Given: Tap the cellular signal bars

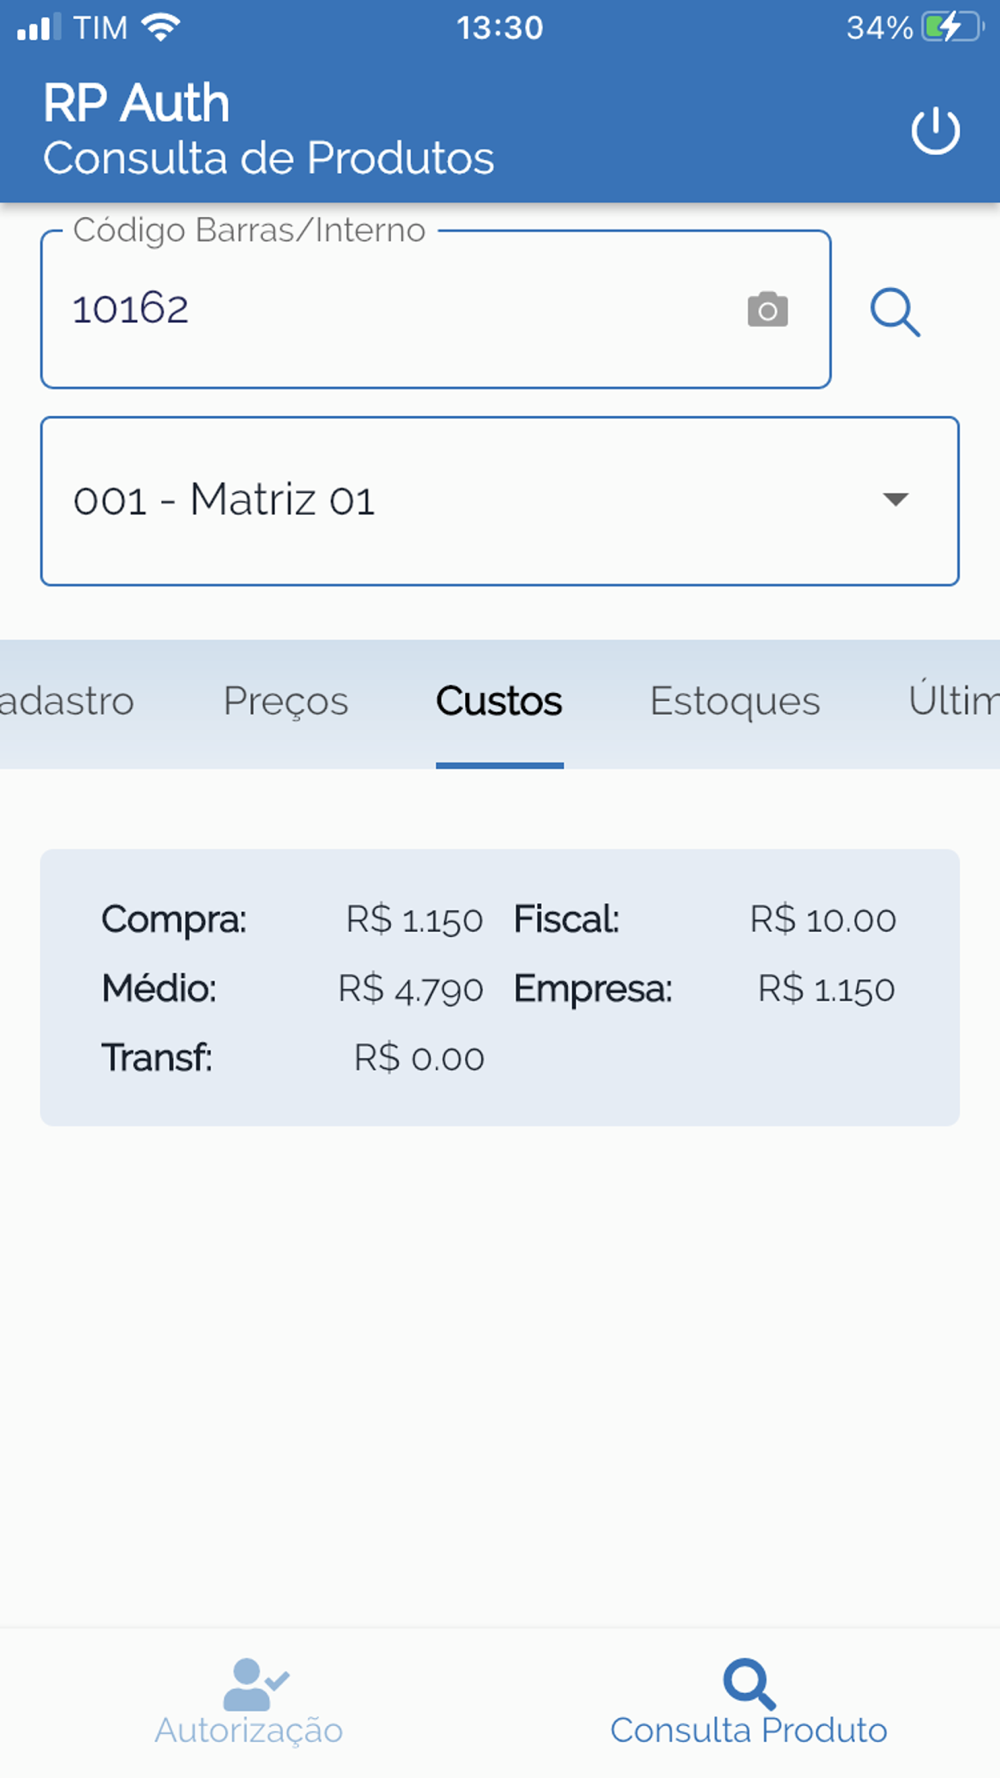Looking at the screenshot, I should [x=38, y=27].
